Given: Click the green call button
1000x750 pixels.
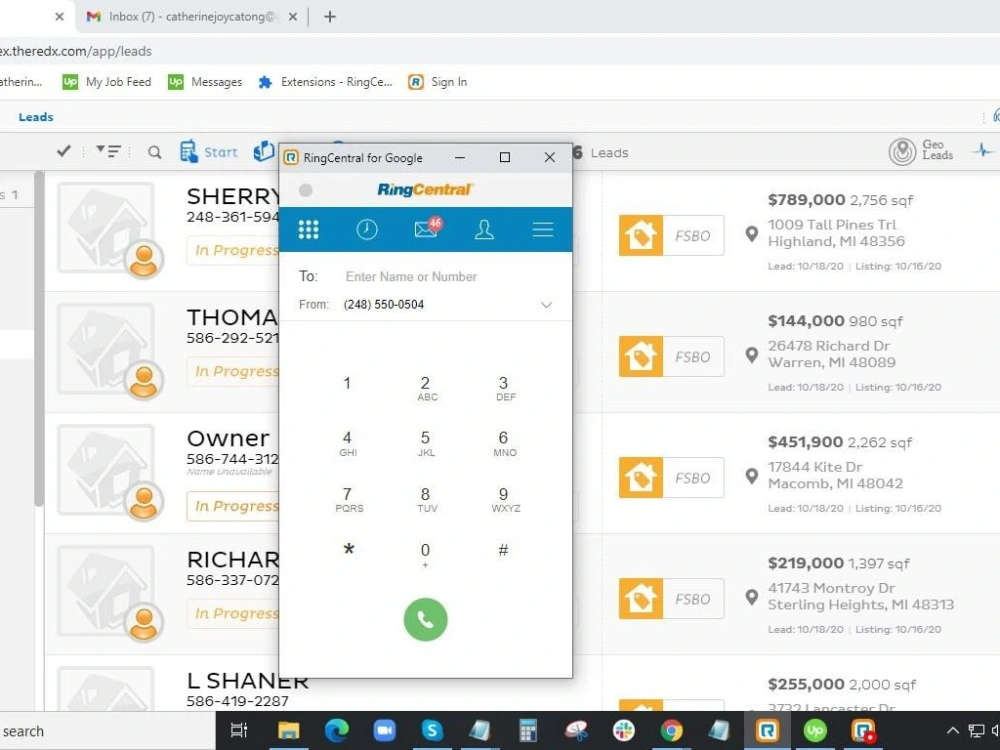Looking at the screenshot, I should (425, 619).
